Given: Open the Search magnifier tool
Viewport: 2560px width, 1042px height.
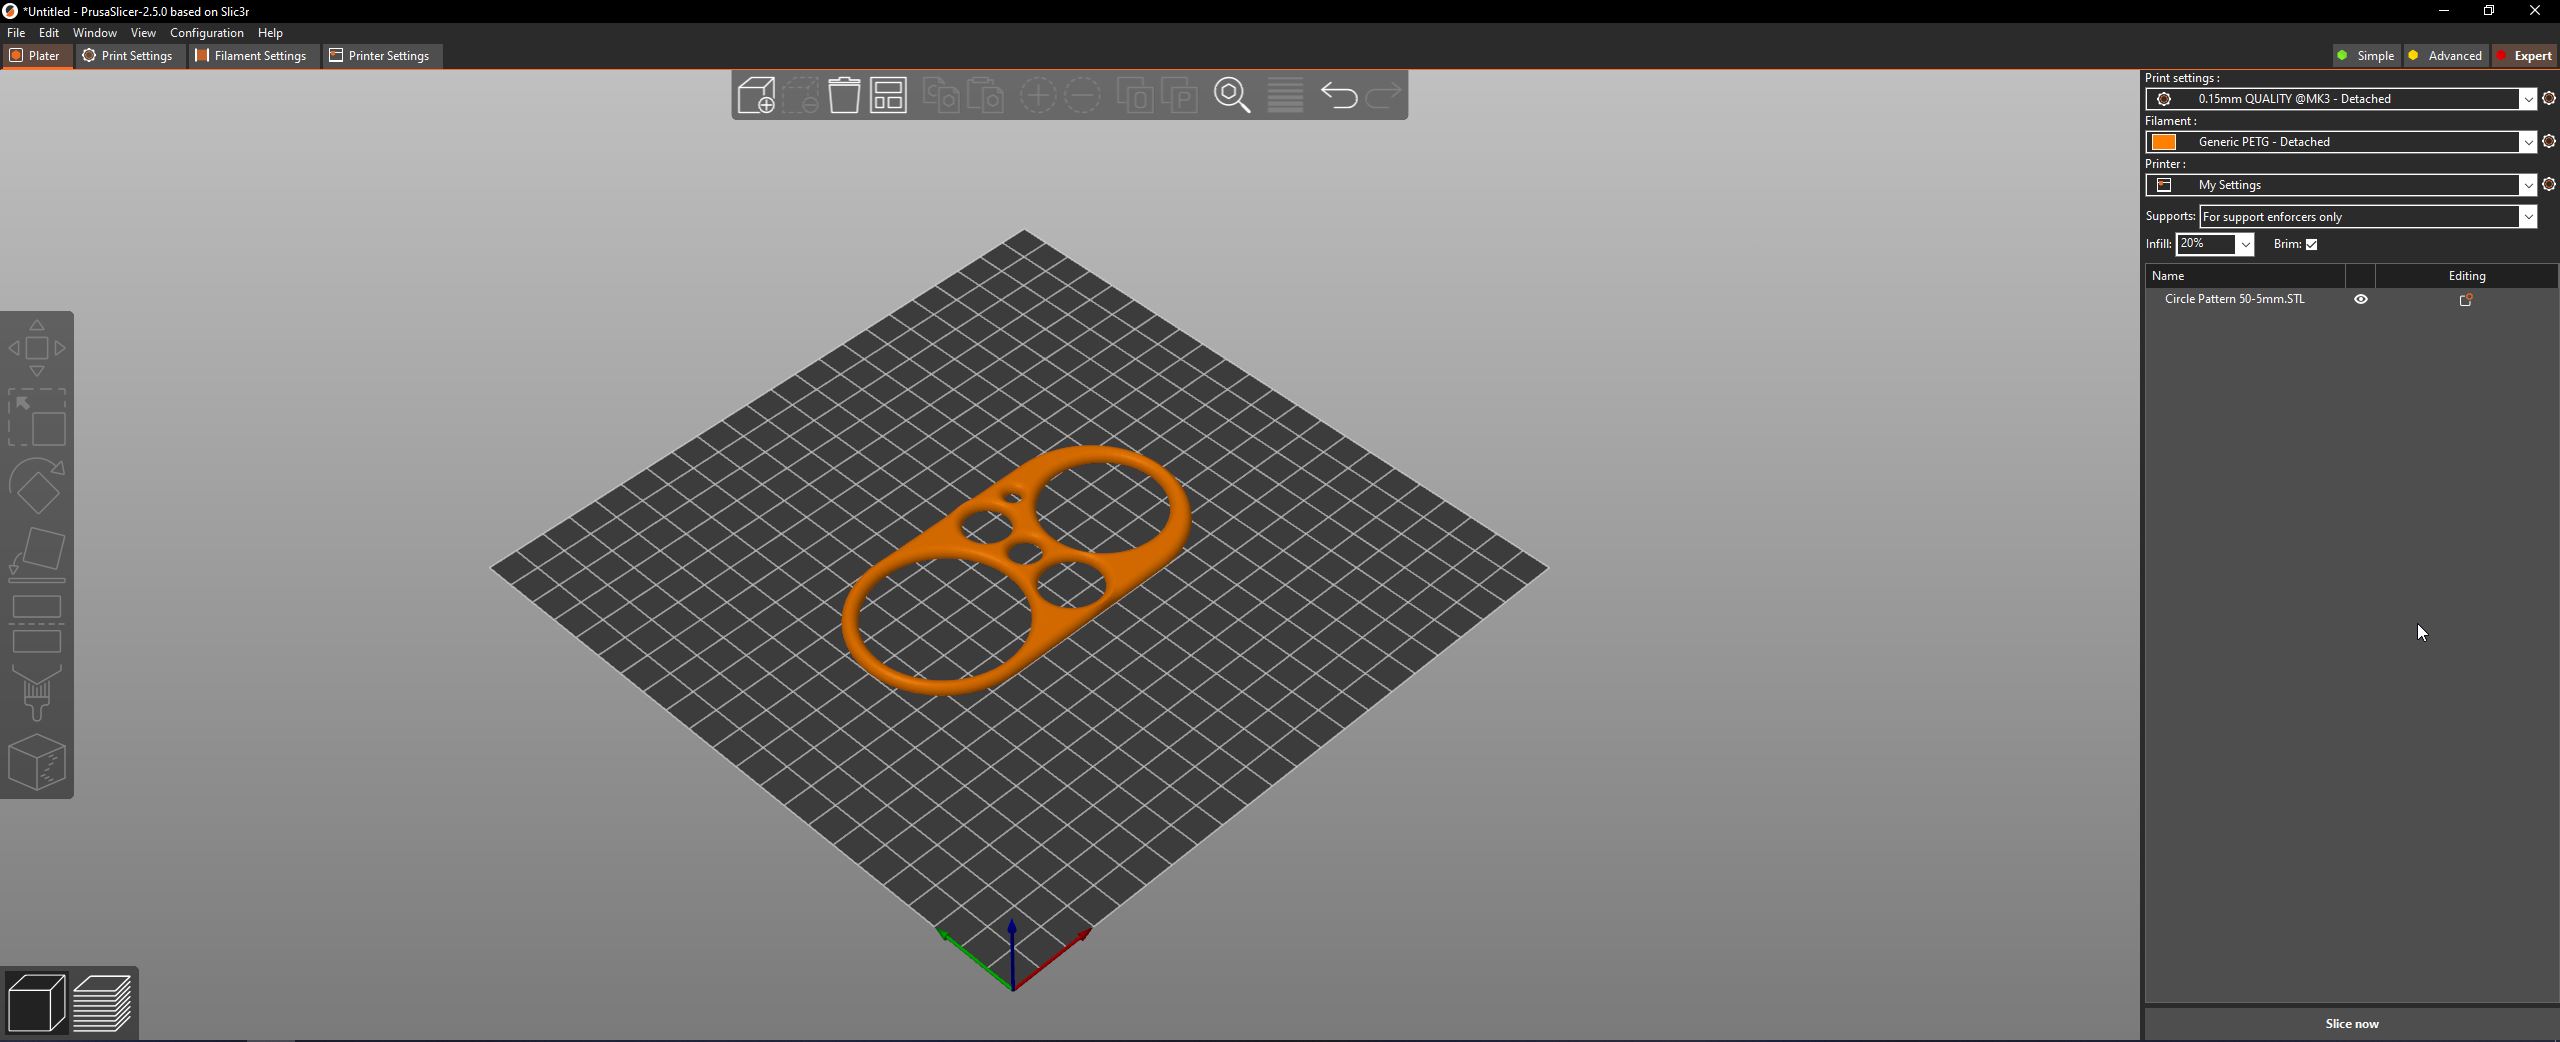Looking at the screenshot, I should [1232, 95].
